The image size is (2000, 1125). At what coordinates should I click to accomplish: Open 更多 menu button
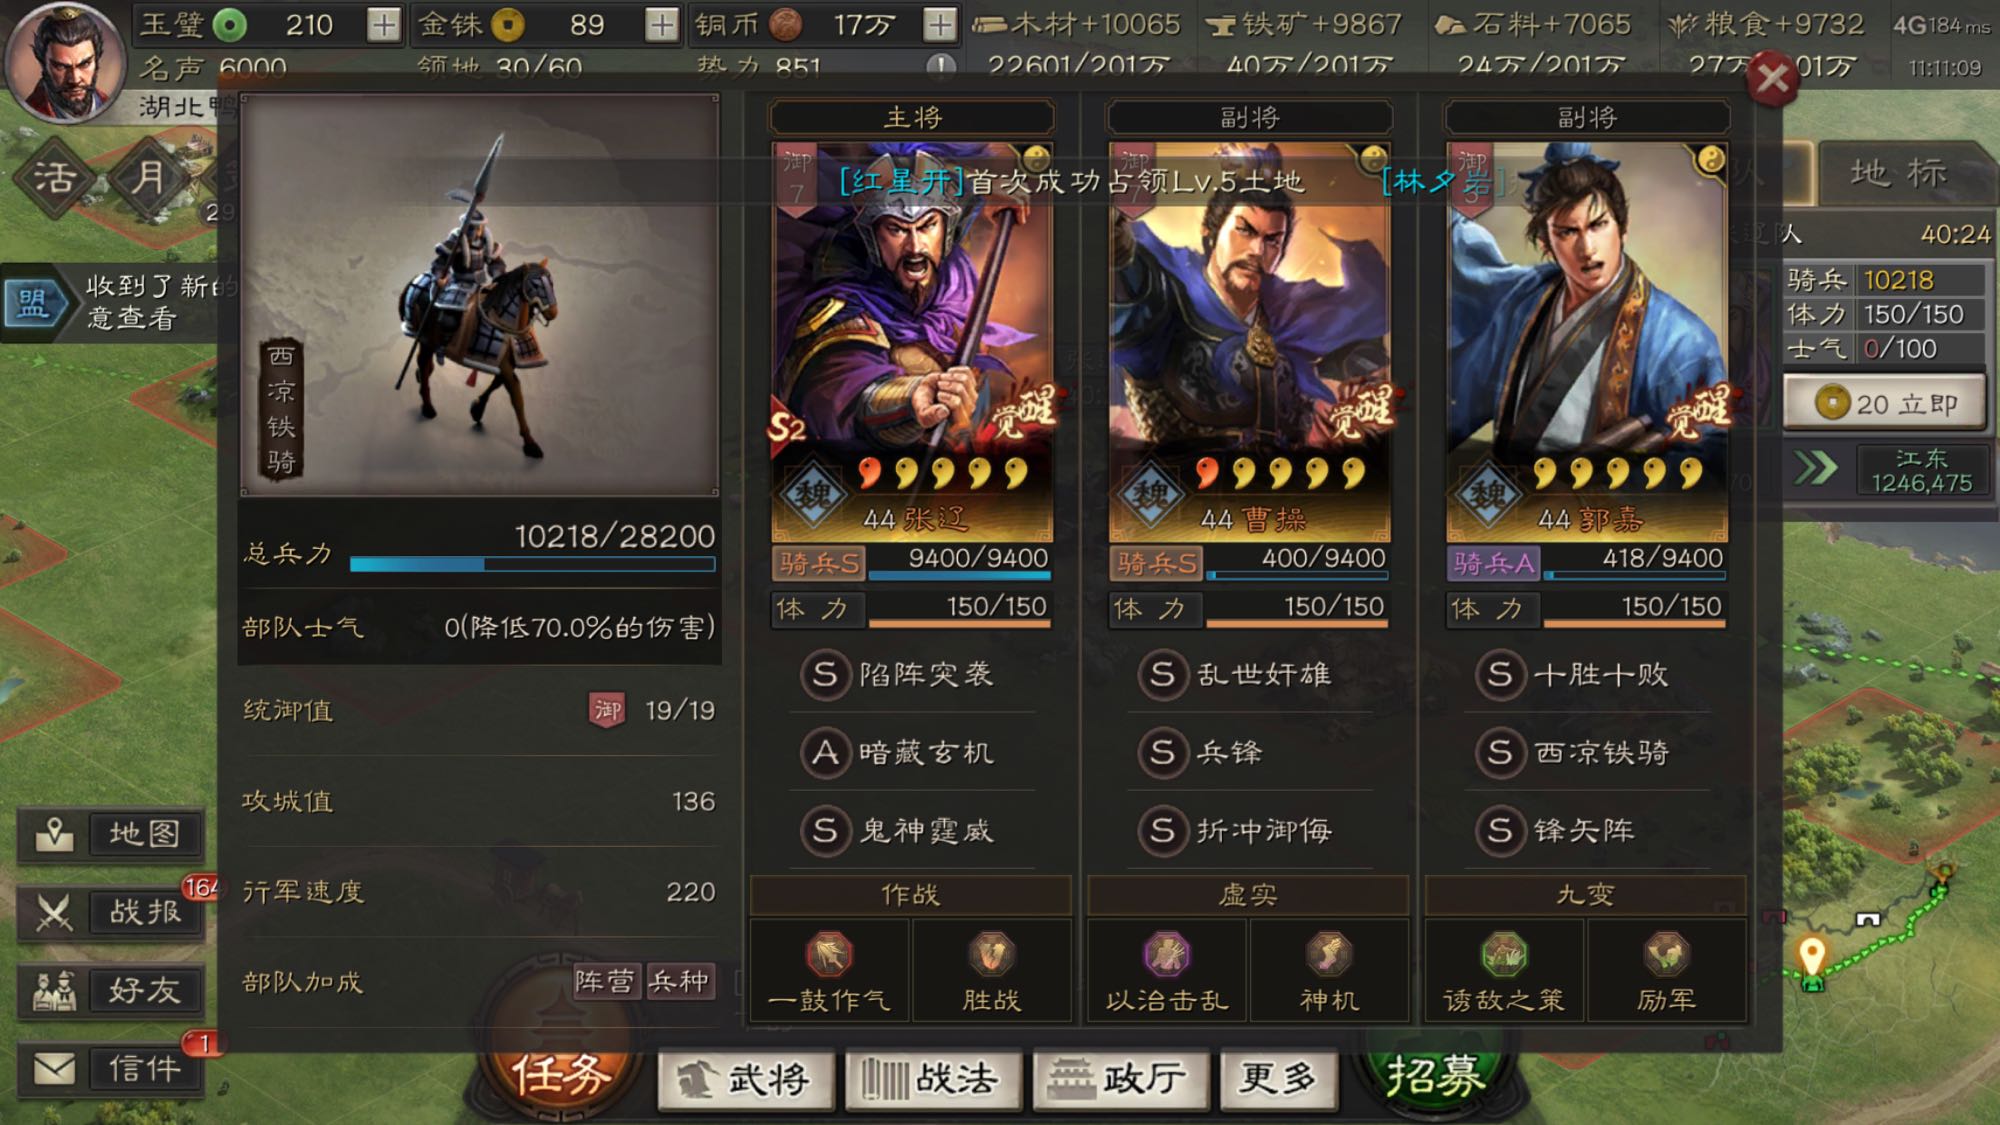click(x=1278, y=1079)
